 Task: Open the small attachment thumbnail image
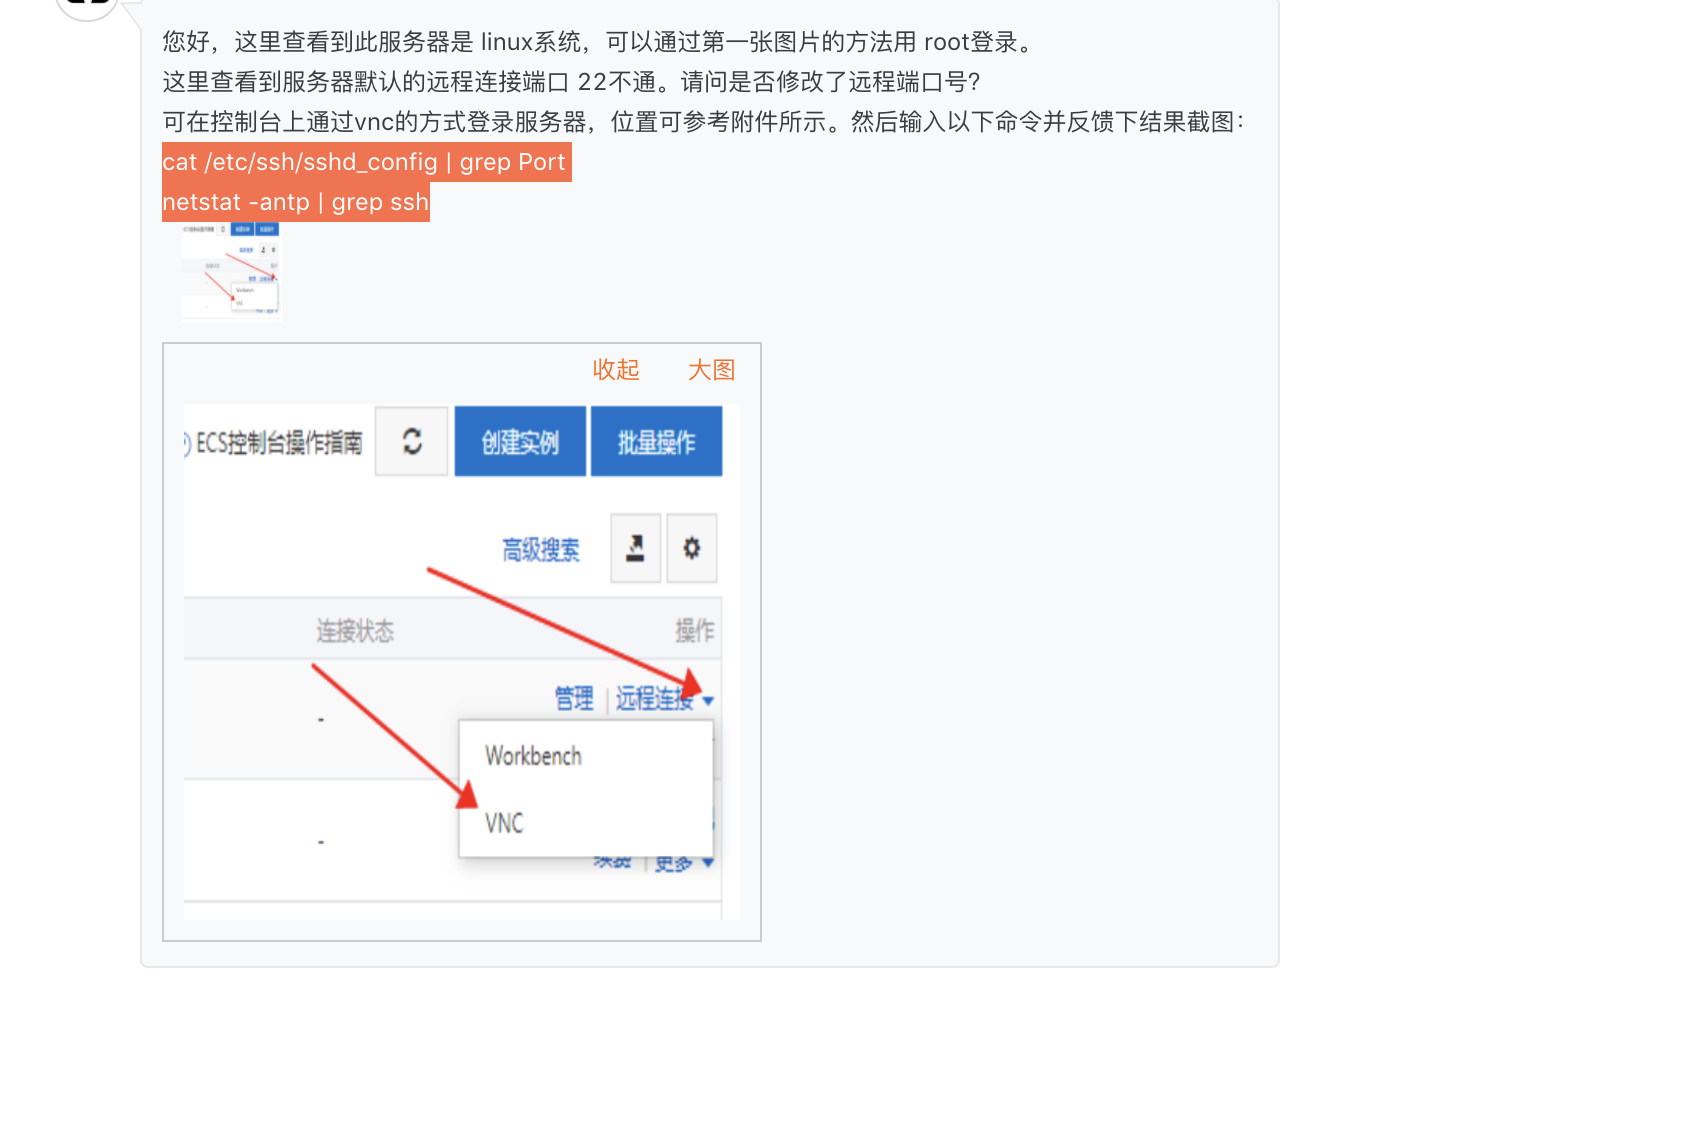click(x=230, y=272)
